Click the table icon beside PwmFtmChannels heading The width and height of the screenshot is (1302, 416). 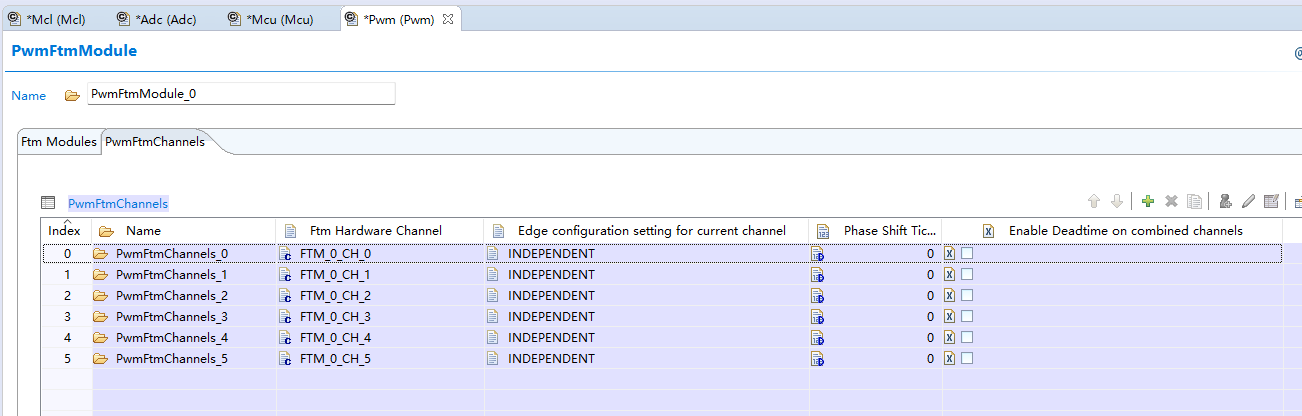48,203
